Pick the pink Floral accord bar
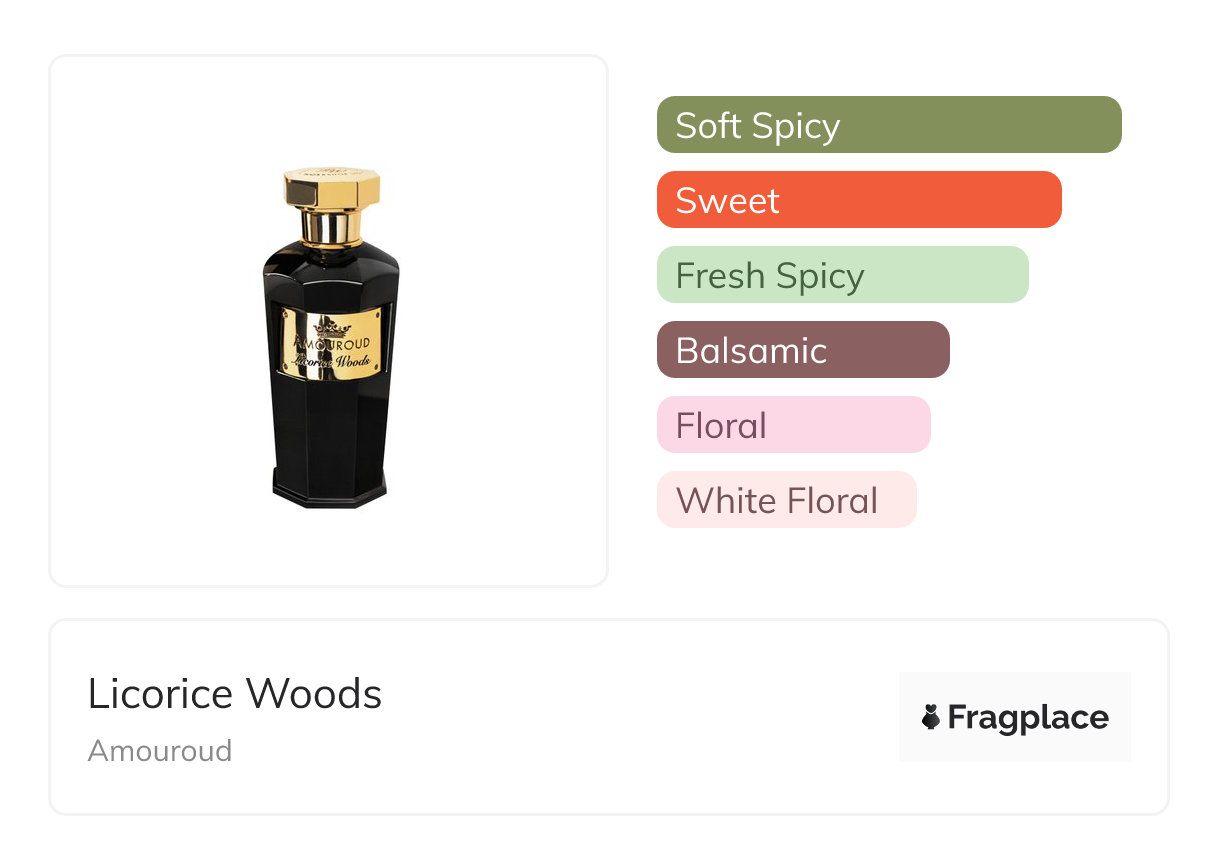This screenshot has width=1218, height=864. [x=793, y=425]
